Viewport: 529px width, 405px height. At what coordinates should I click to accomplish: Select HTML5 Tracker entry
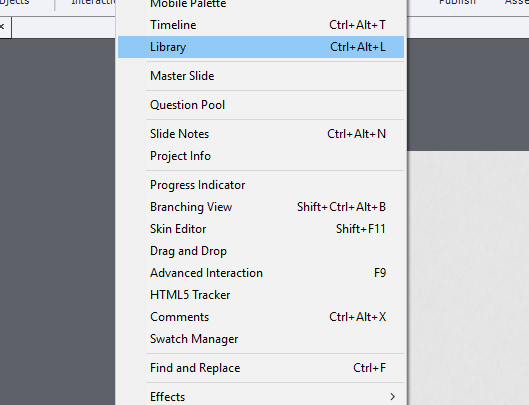(261, 295)
